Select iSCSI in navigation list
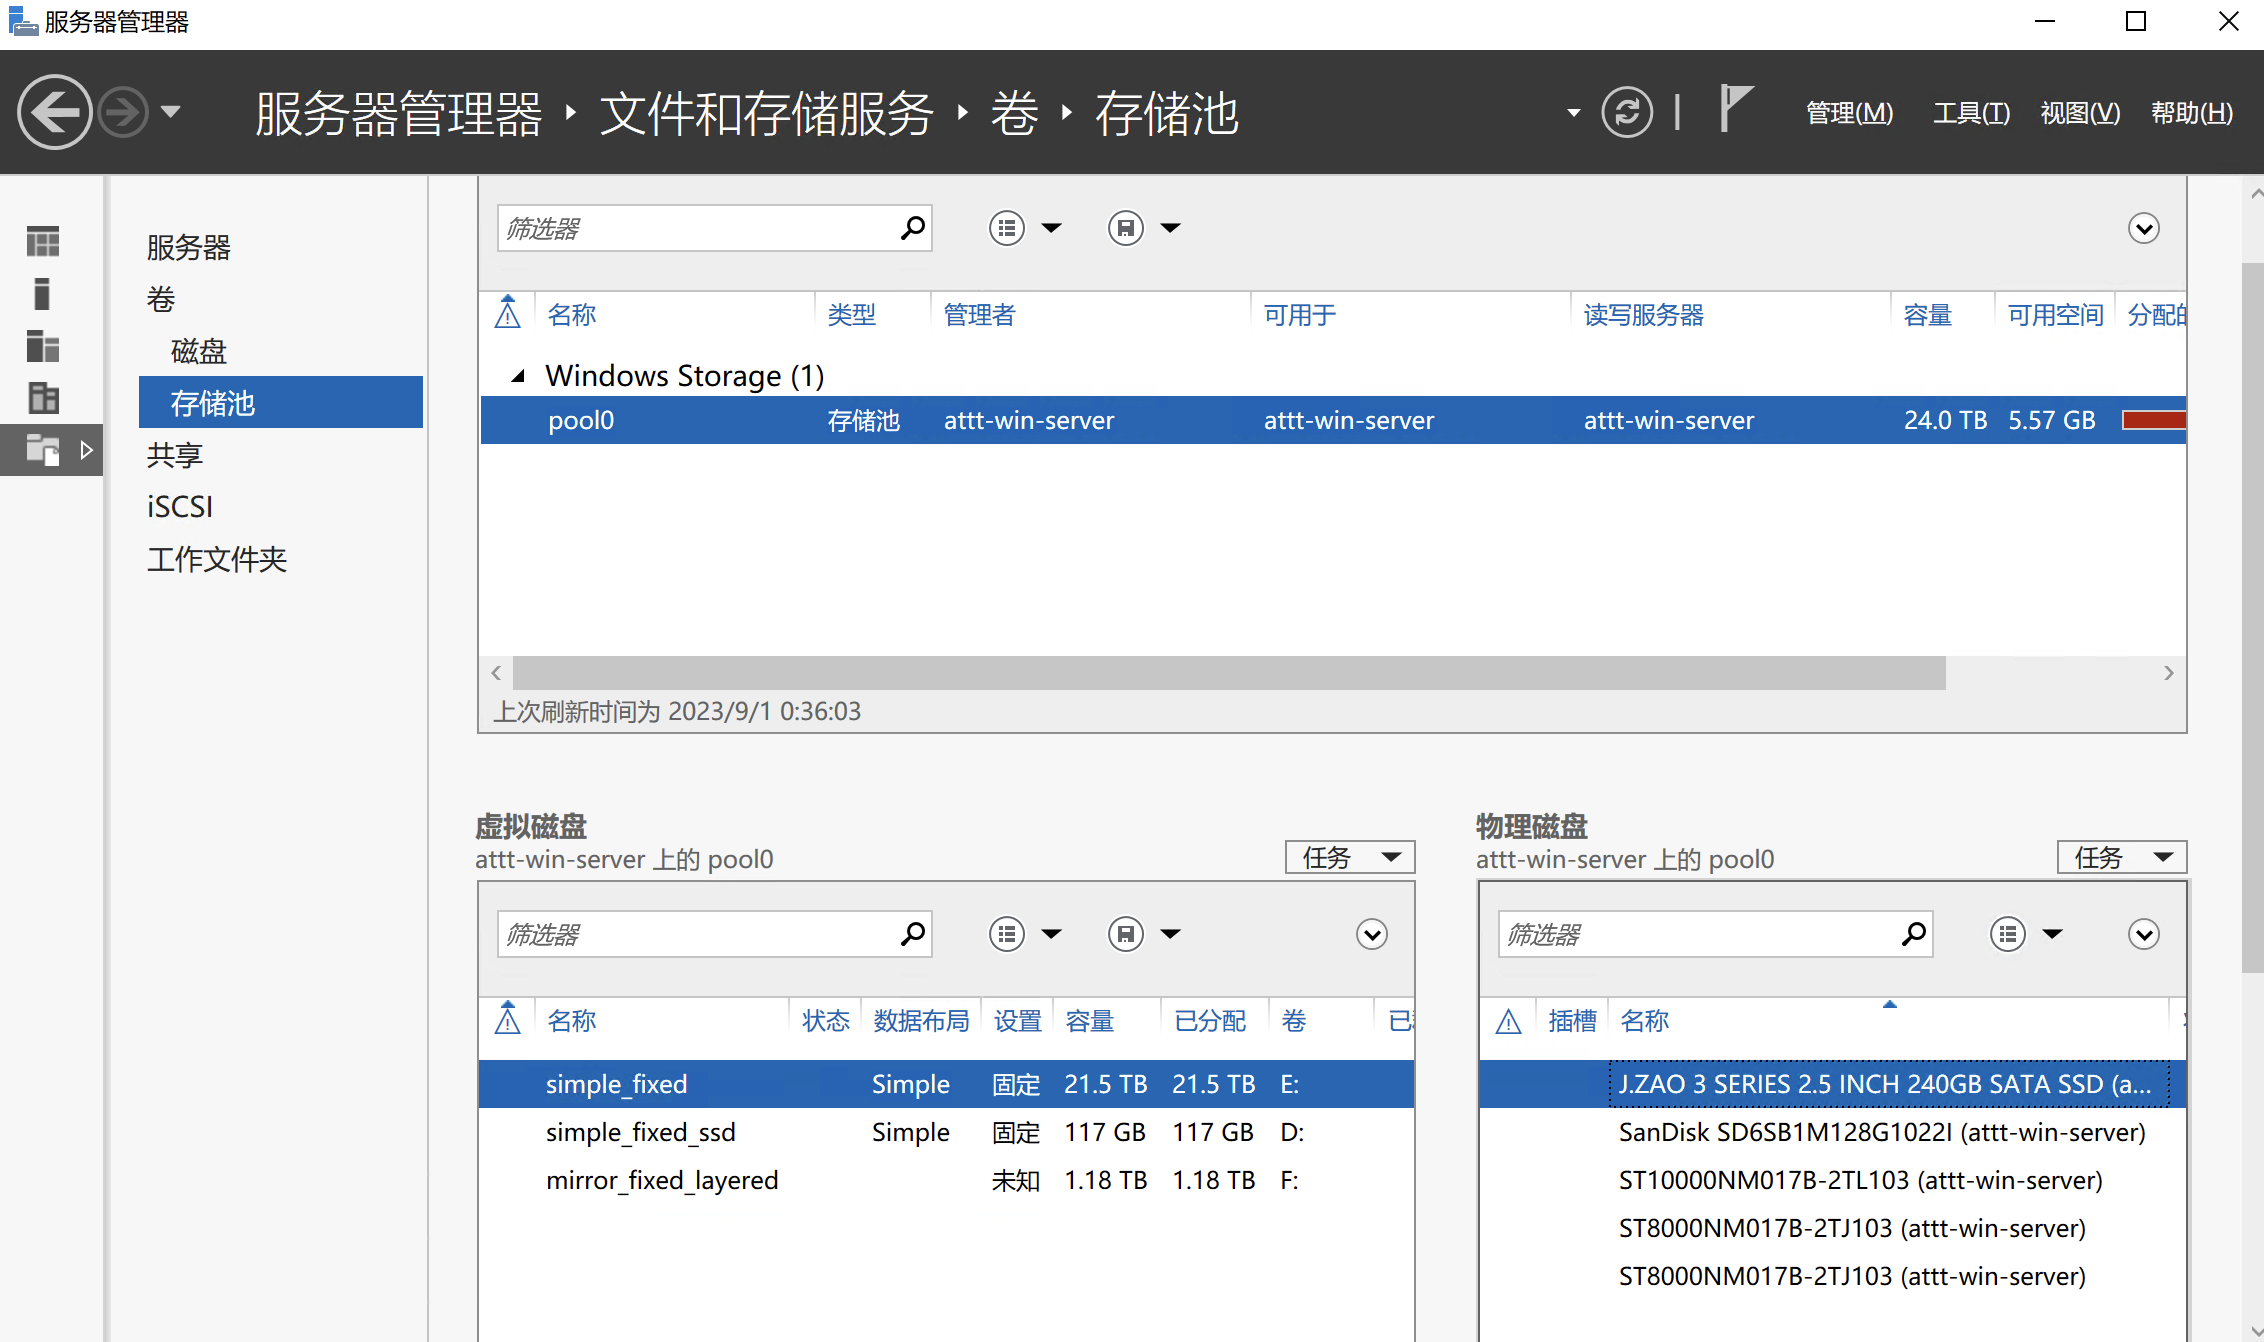Screen dimensions: 2264x1342 tap(180, 507)
